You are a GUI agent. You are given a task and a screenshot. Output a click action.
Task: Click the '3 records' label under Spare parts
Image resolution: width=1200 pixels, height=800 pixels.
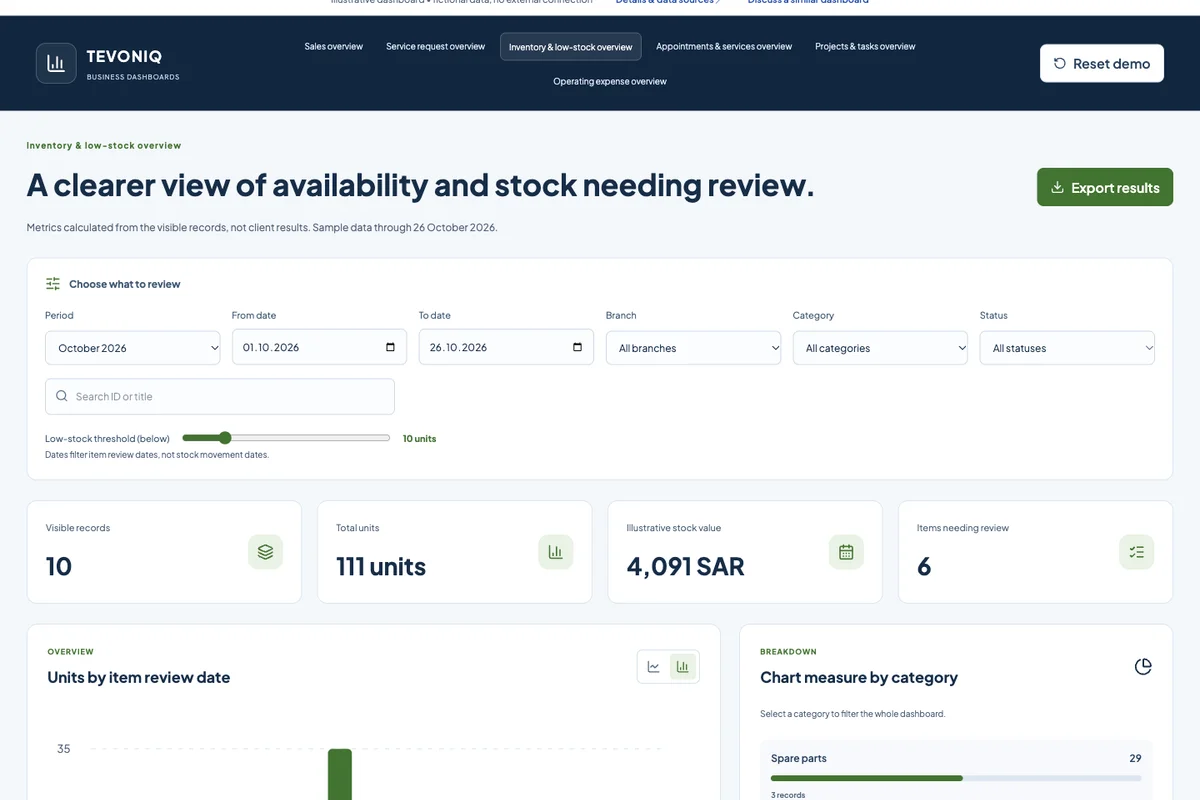coord(788,795)
